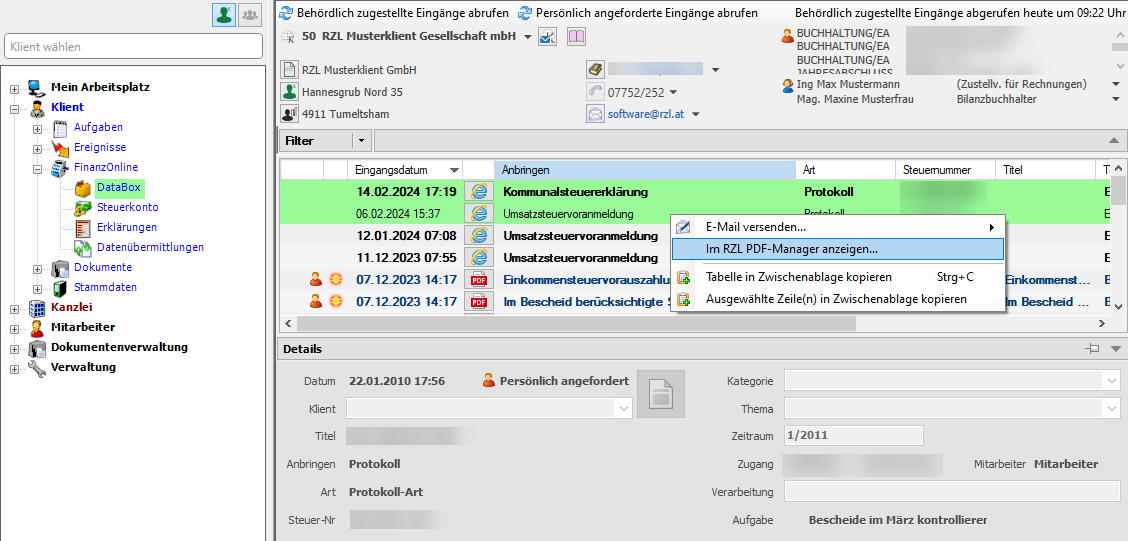Screen dimensions: 1128x541
Task: Click the pink book icon beside client name
Action: pyautogui.click(x=576, y=36)
